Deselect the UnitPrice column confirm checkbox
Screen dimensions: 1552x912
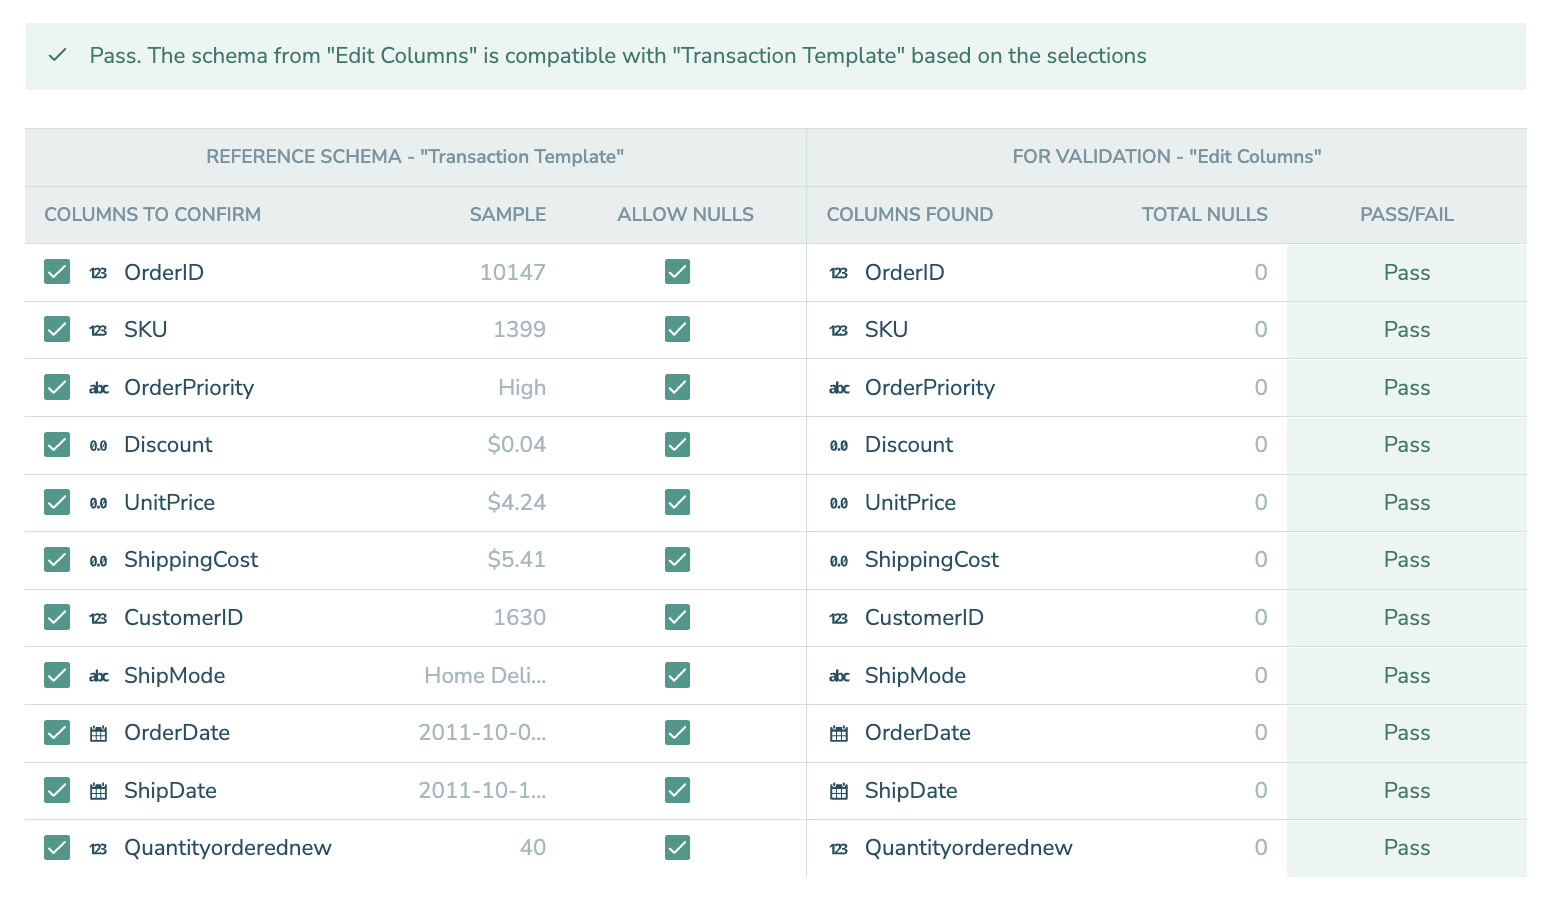tap(57, 502)
